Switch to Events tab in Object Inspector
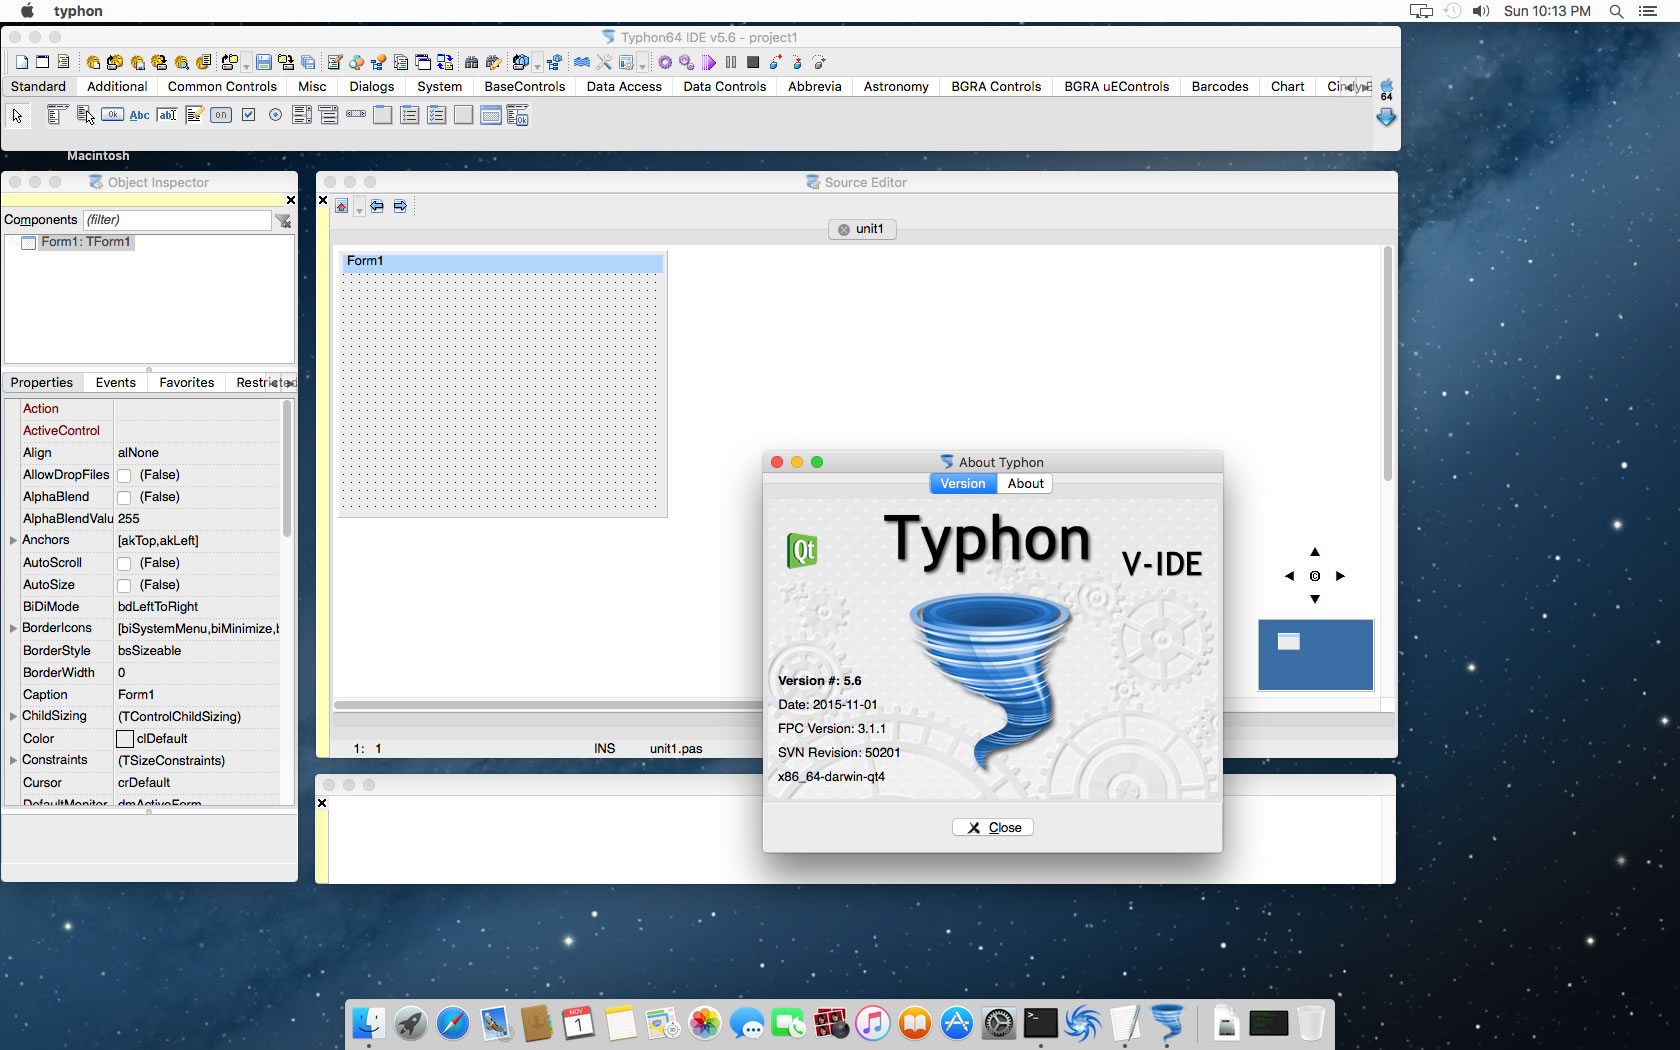The height and width of the screenshot is (1050, 1680). click(x=116, y=383)
